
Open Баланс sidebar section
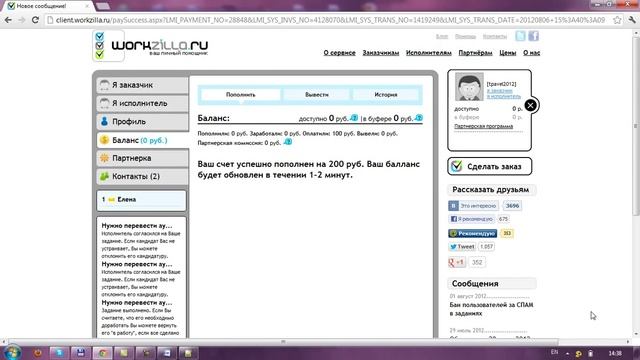142,140
